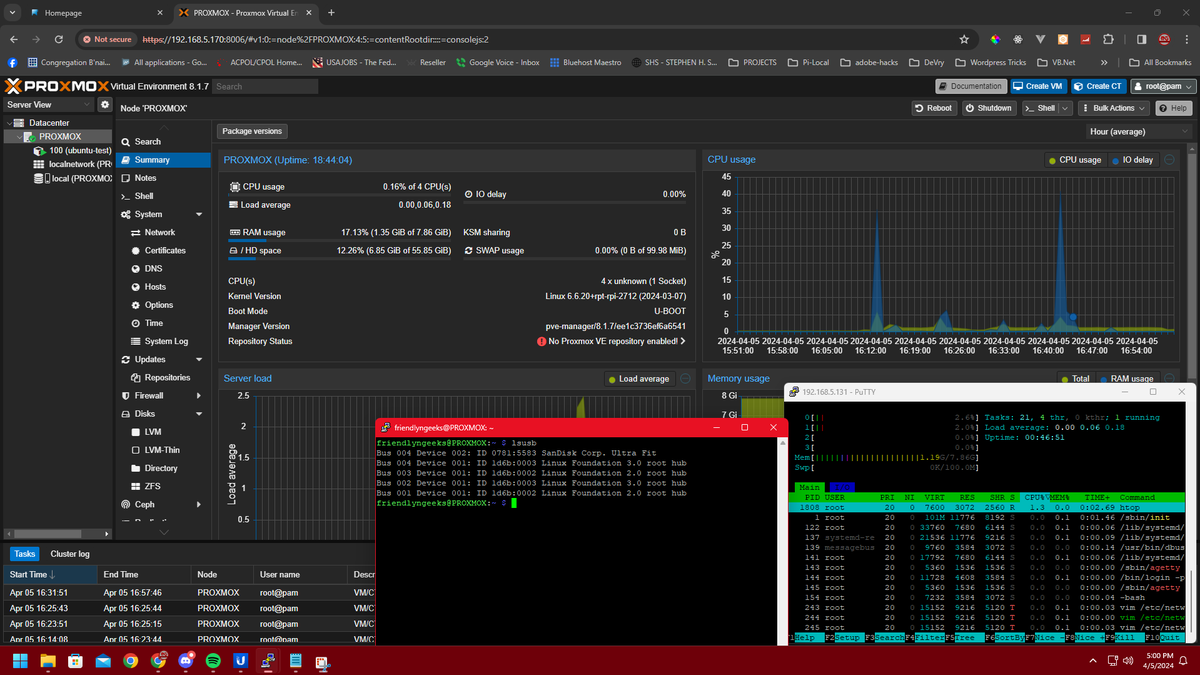Open the Hour (average) timeframe dropdown
1200x675 pixels.
coord(1137,131)
